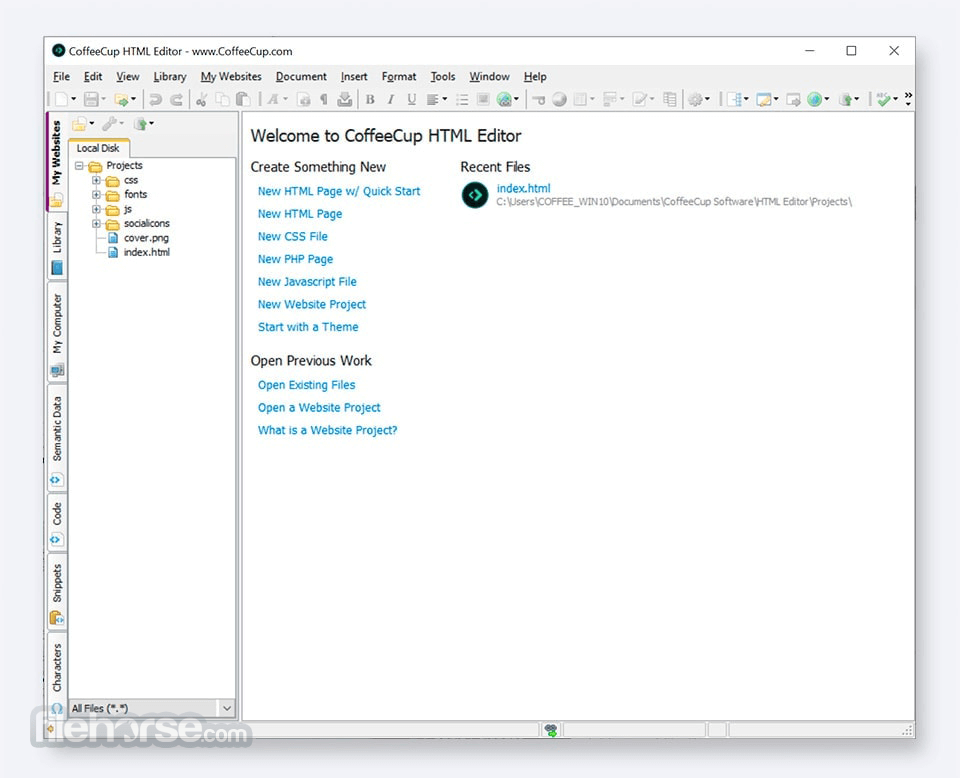Switch to the My Computer side tab

coord(57,334)
